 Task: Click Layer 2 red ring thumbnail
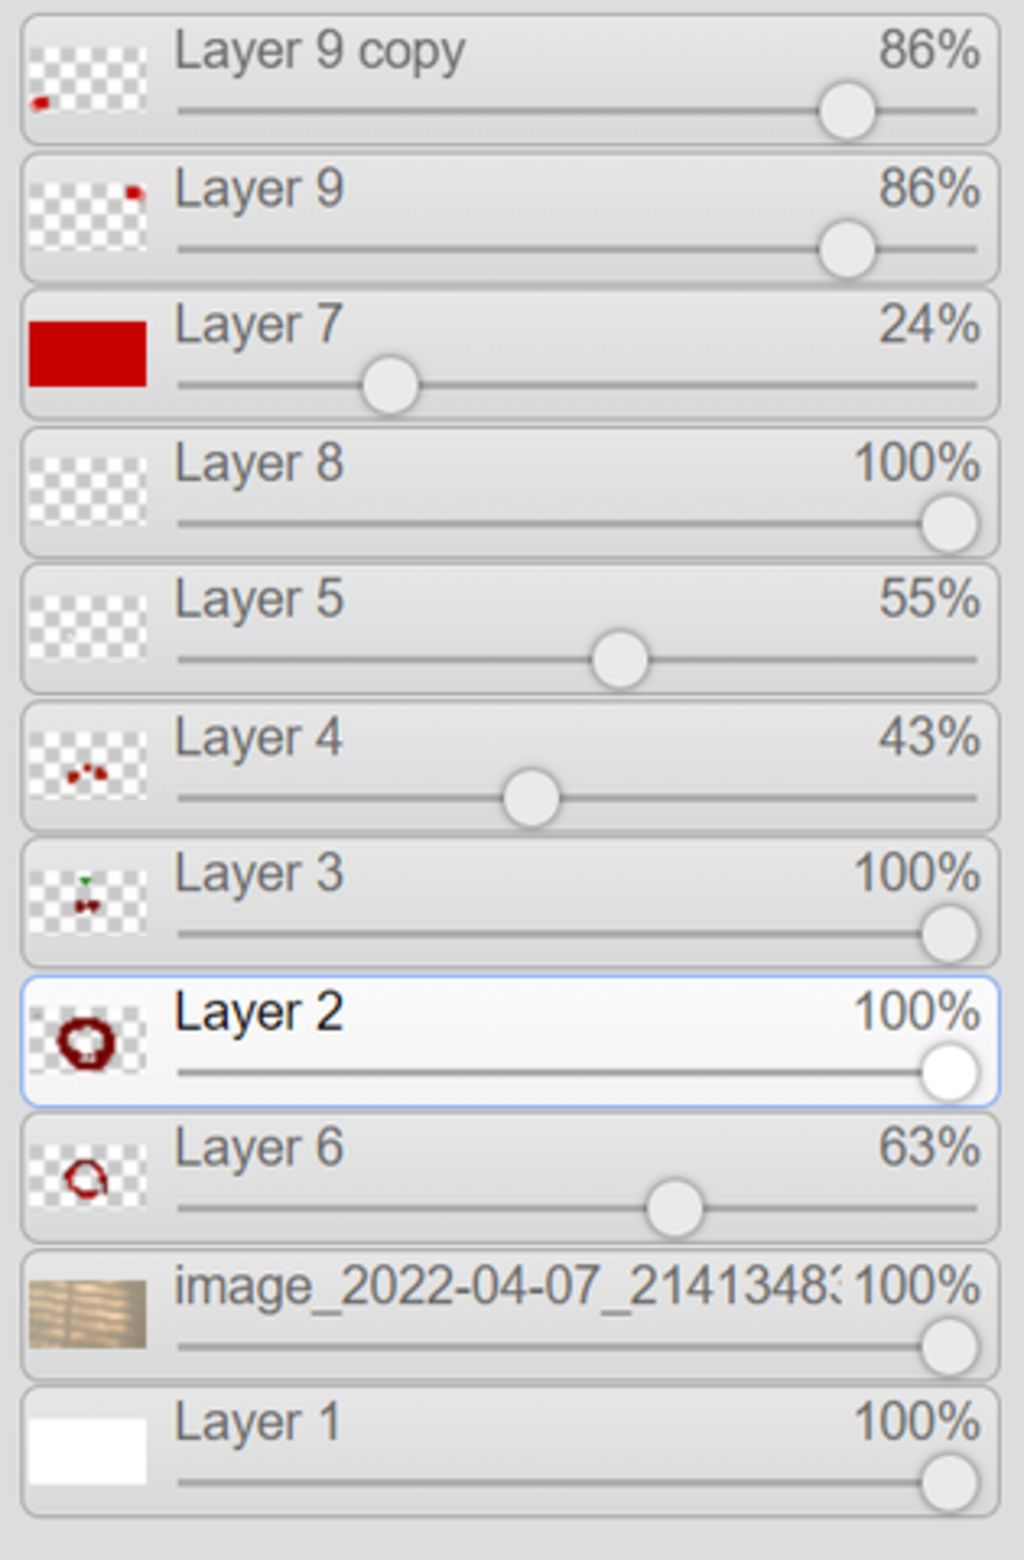(88, 1040)
